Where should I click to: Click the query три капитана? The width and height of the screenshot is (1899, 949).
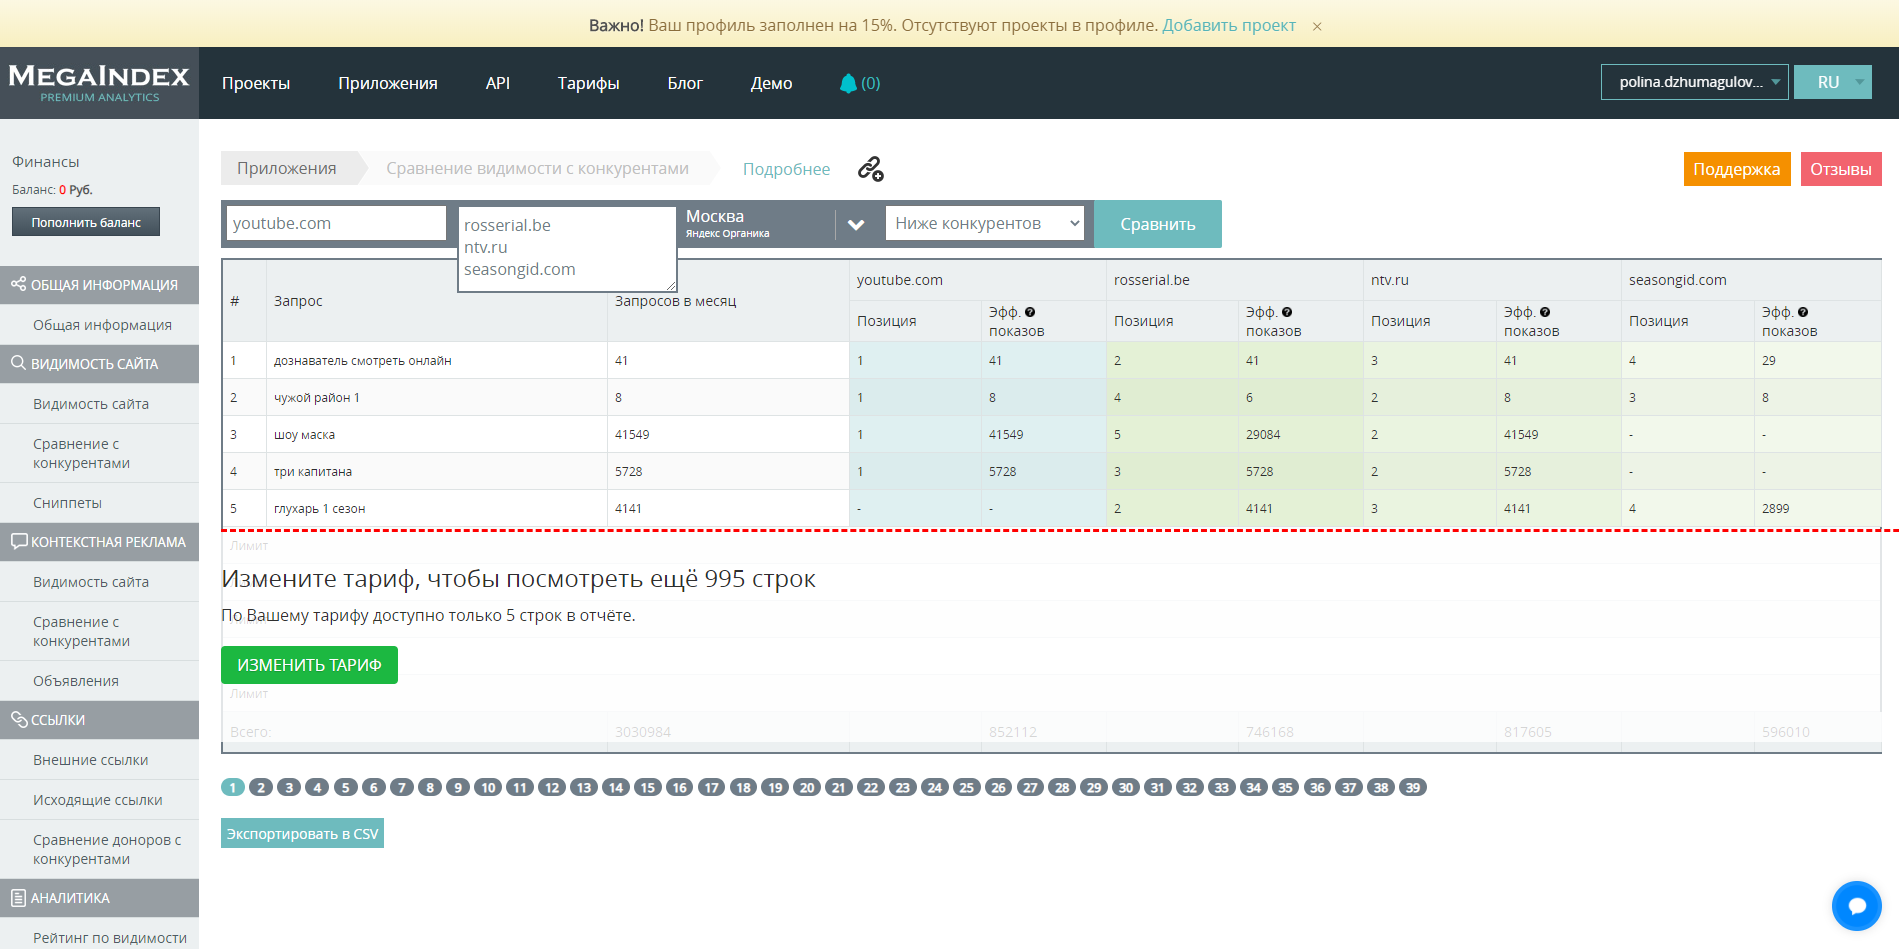tap(313, 472)
